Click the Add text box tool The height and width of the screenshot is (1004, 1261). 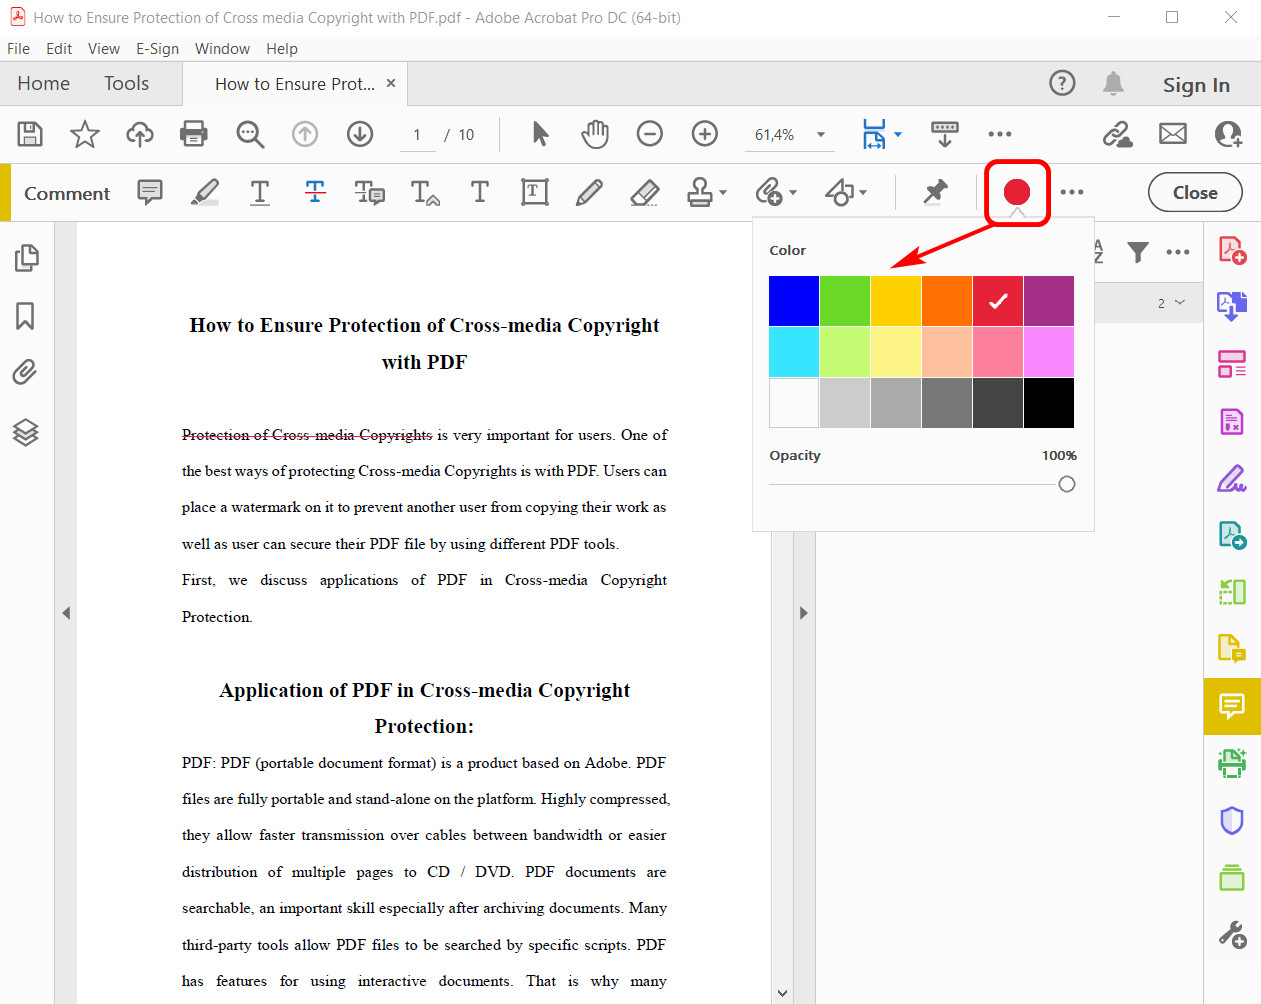[535, 192]
